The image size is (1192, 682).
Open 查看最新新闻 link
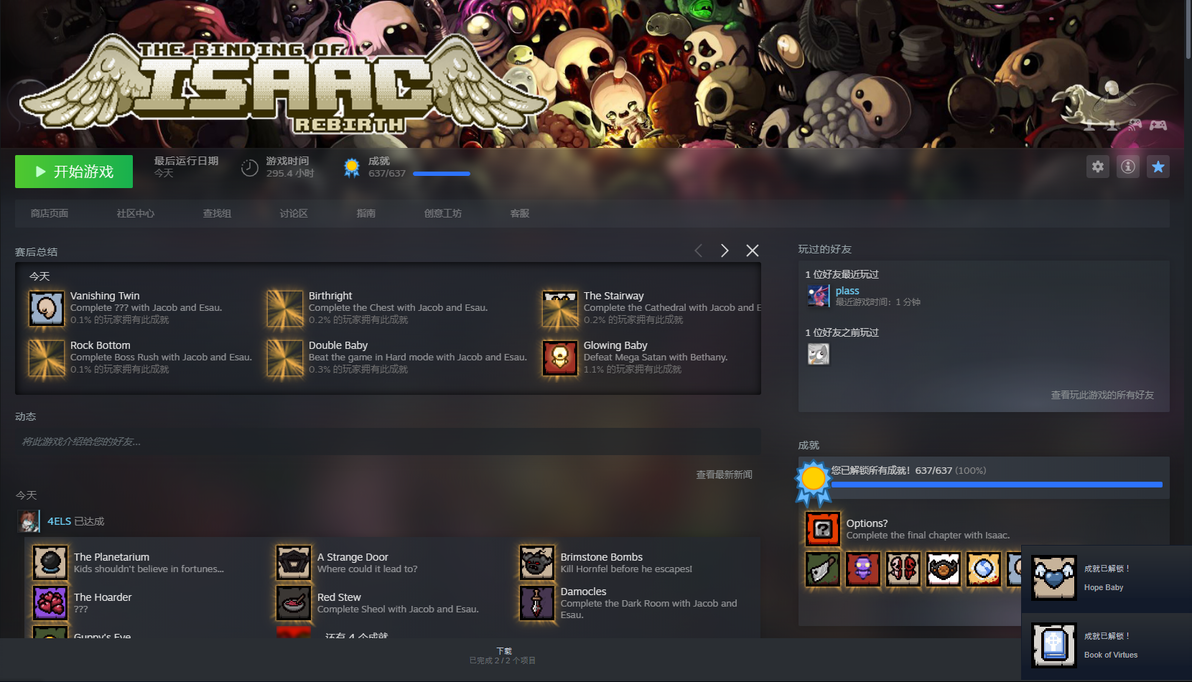click(724, 474)
